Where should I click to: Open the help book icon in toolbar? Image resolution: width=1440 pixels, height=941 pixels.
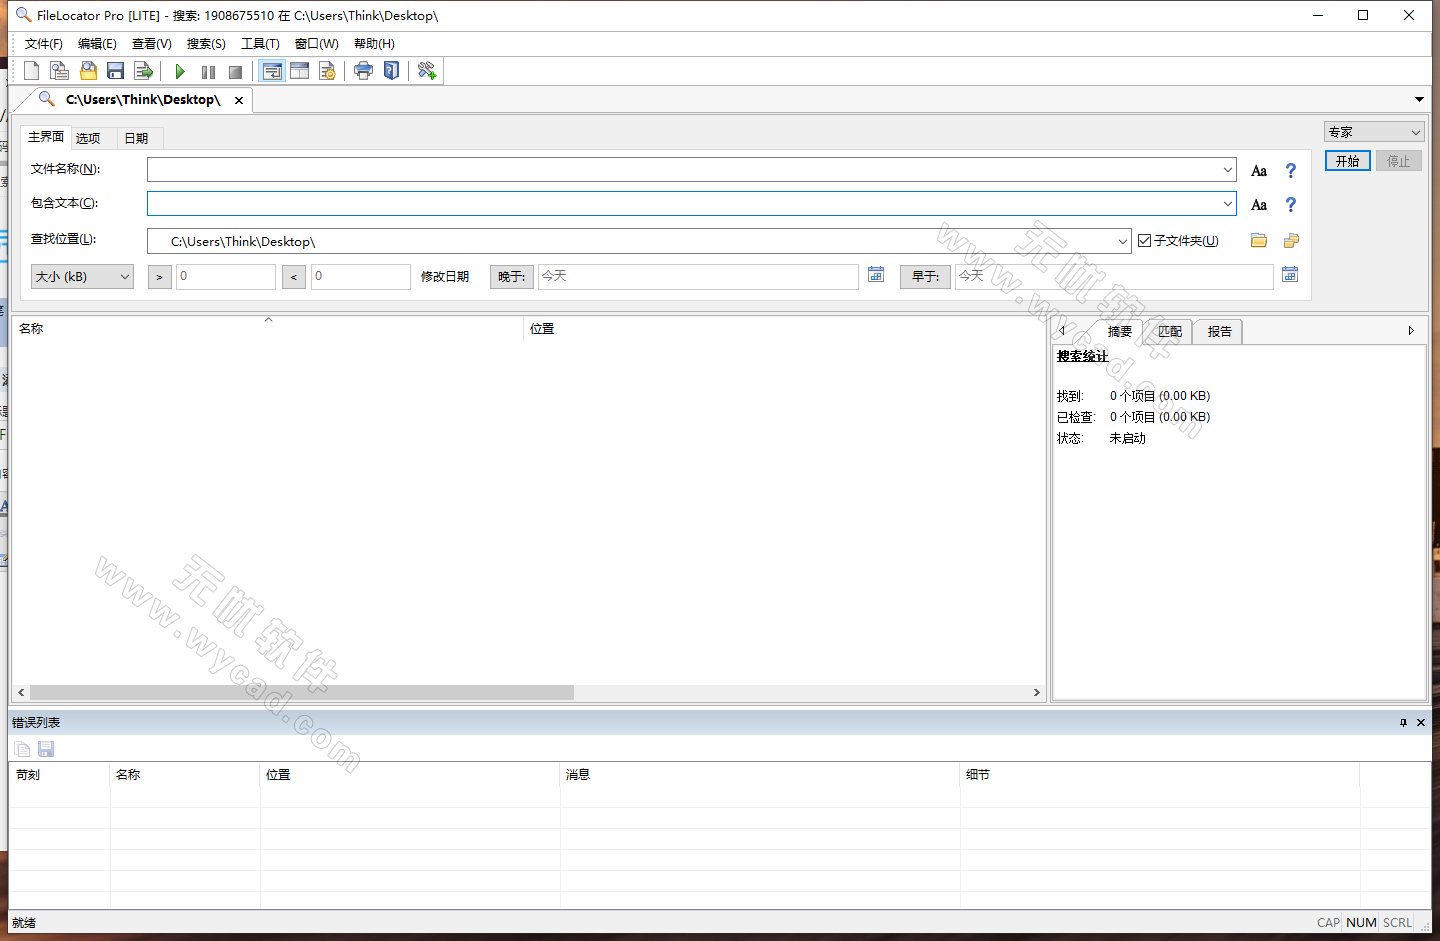pos(391,71)
